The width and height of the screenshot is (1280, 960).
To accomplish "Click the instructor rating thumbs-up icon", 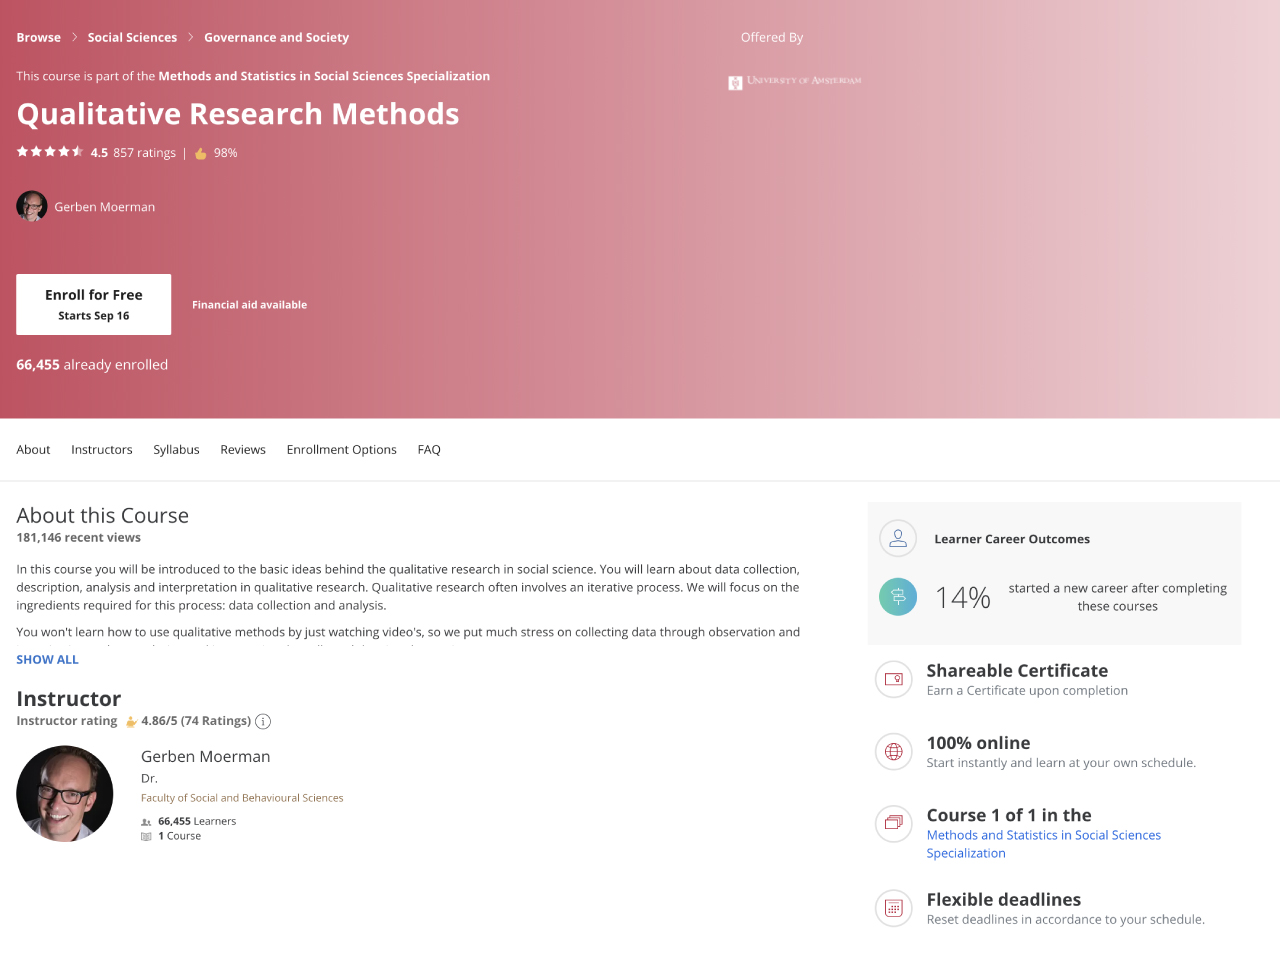I will pyautogui.click(x=131, y=721).
